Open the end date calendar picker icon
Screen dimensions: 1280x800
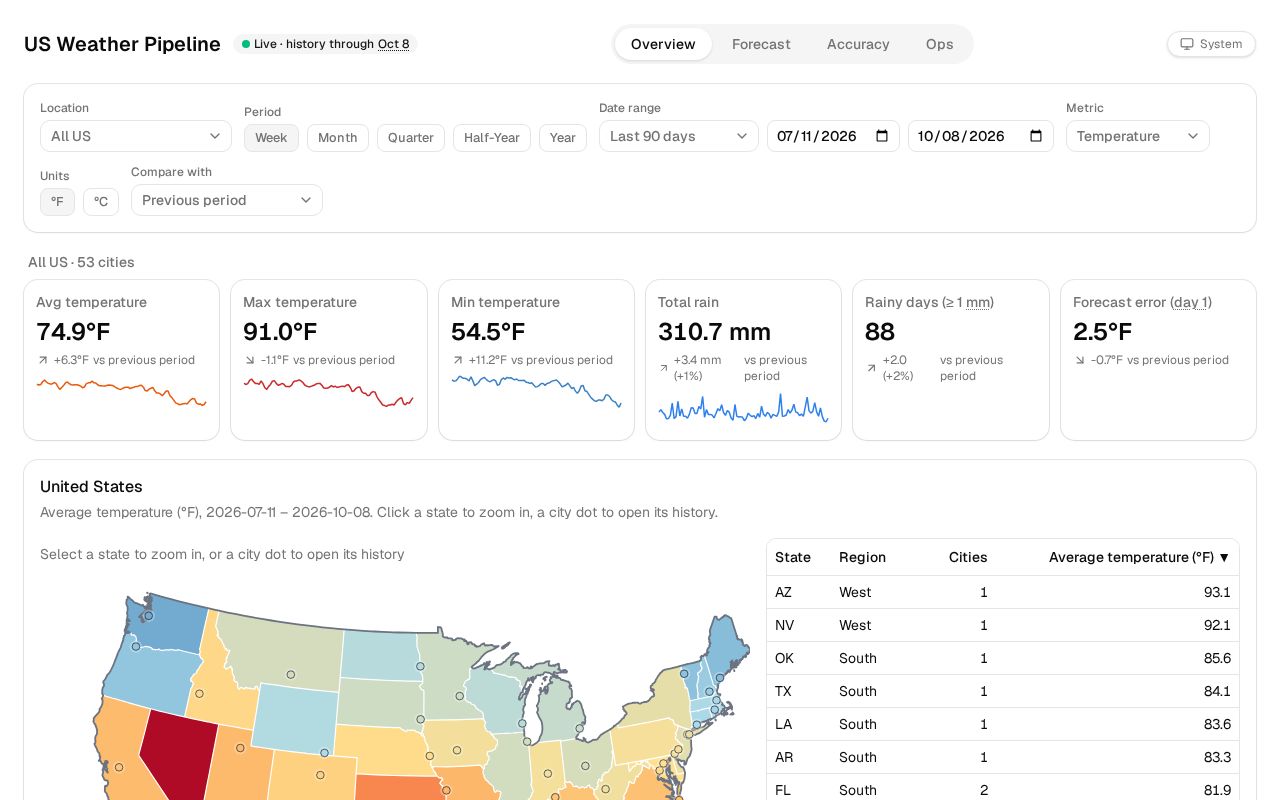click(x=1036, y=136)
